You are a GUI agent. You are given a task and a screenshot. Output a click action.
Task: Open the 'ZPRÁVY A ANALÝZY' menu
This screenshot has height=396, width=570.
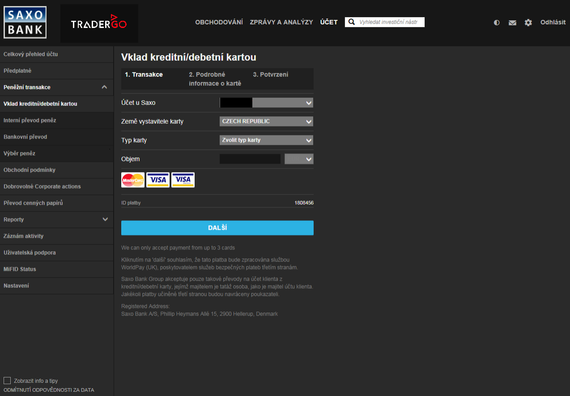(x=281, y=22)
